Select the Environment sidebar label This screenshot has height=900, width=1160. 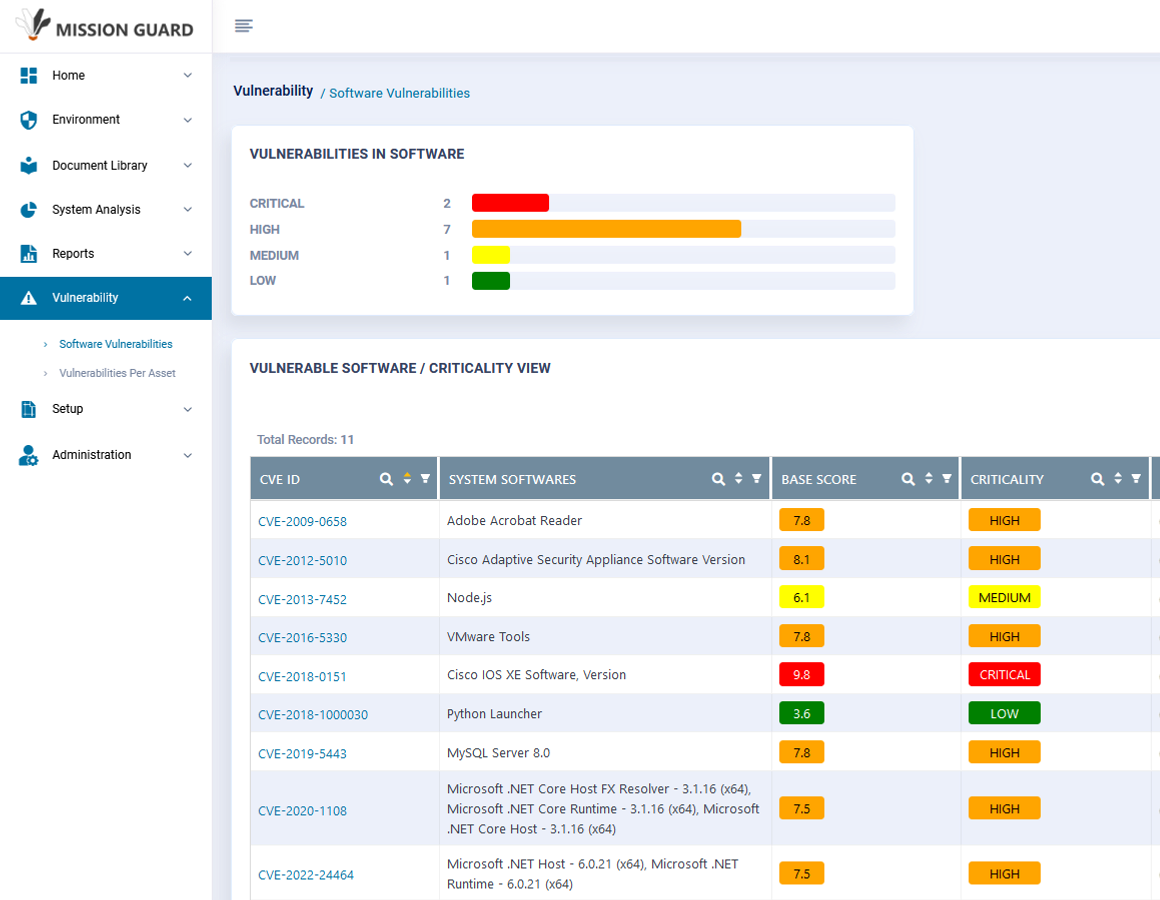[86, 119]
